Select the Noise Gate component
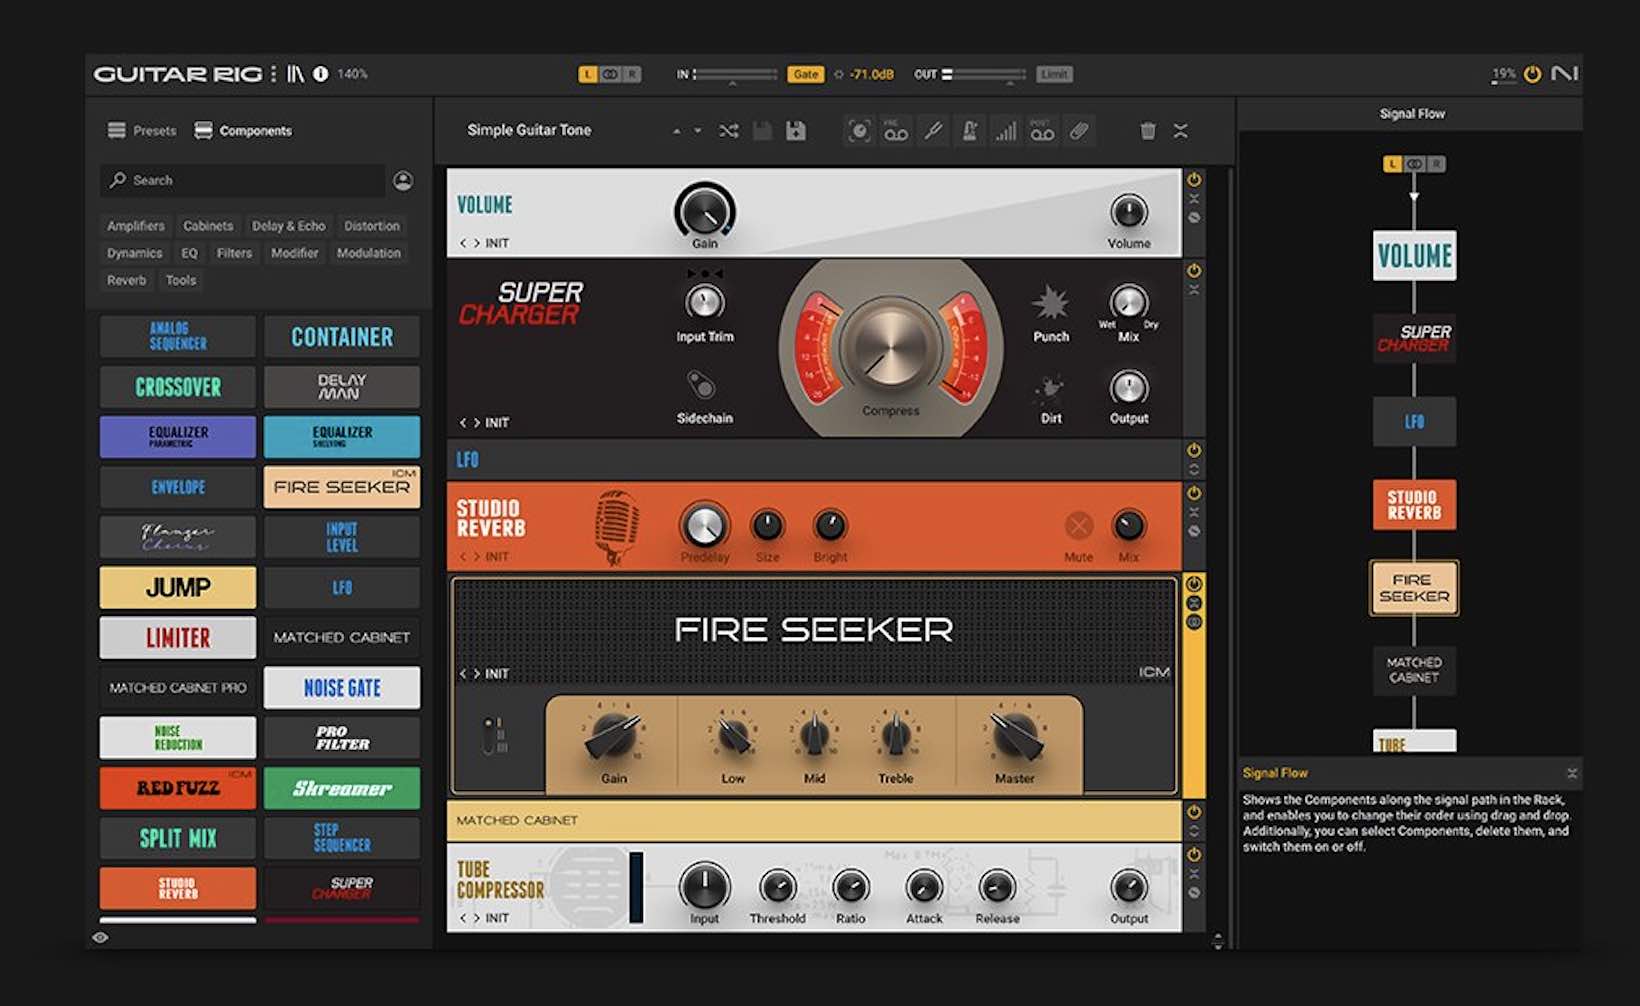 [342, 688]
